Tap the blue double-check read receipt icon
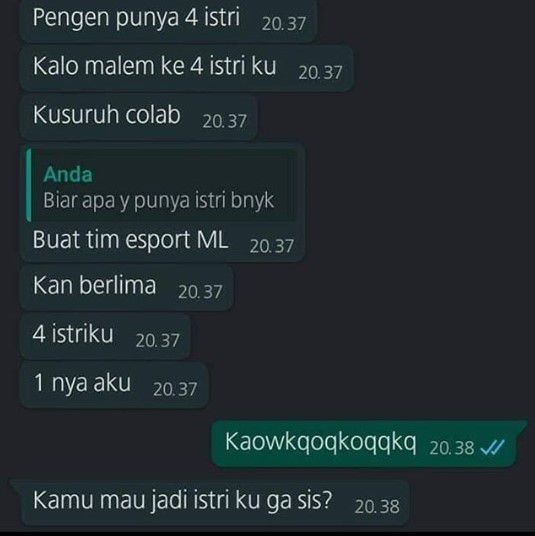Image resolution: width=535 pixels, height=536 pixels. (492, 447)
